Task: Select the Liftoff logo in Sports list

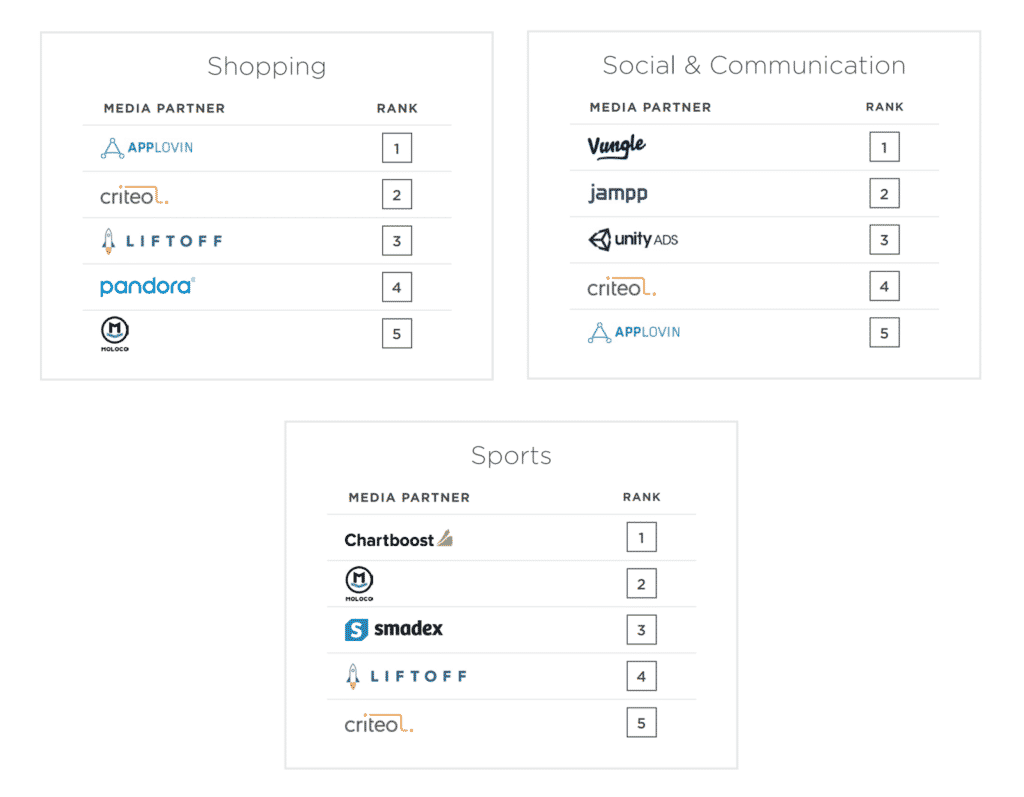Action: (x=406, y=676)
